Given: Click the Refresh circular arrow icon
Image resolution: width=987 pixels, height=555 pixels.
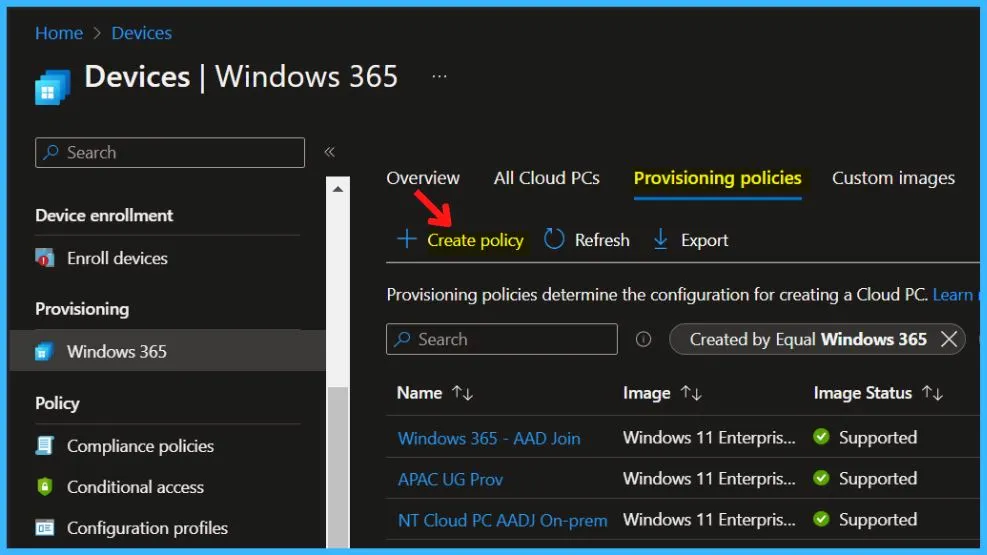Looking at the screenshot, I should click(554, 239).
